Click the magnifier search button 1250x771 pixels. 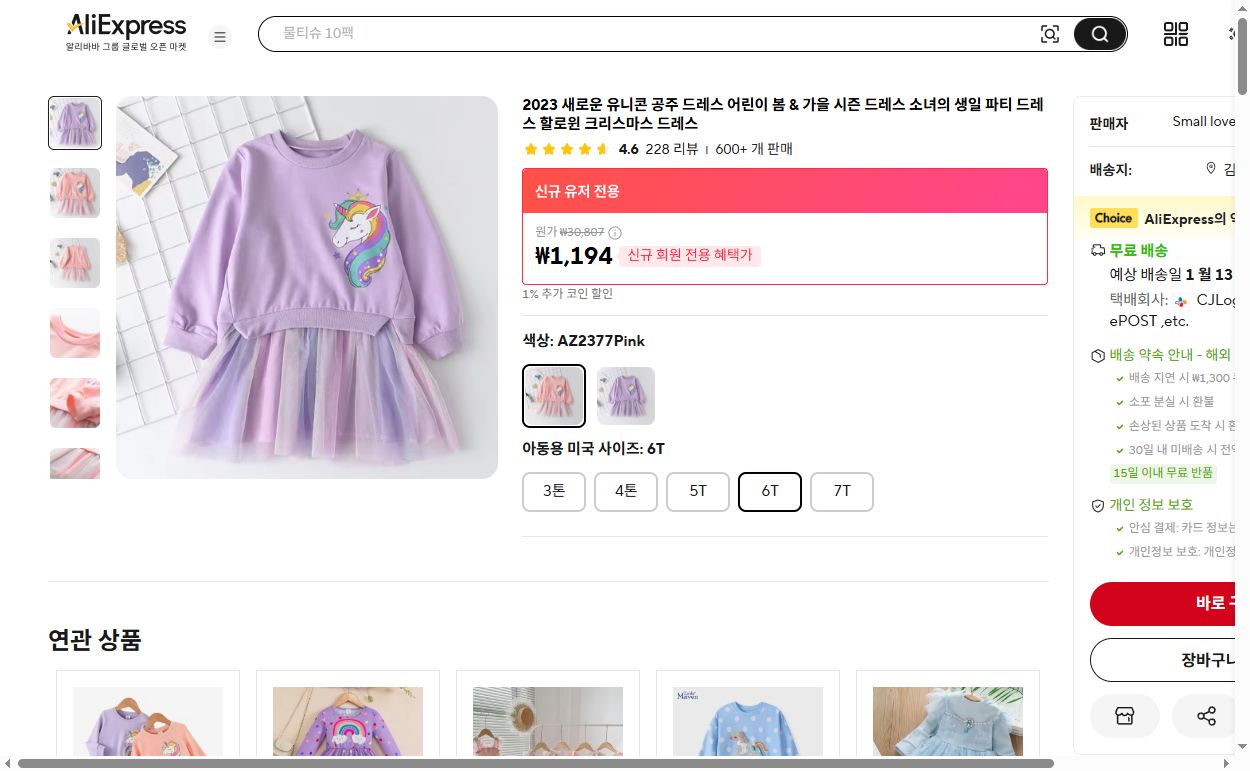[1098, 33]
